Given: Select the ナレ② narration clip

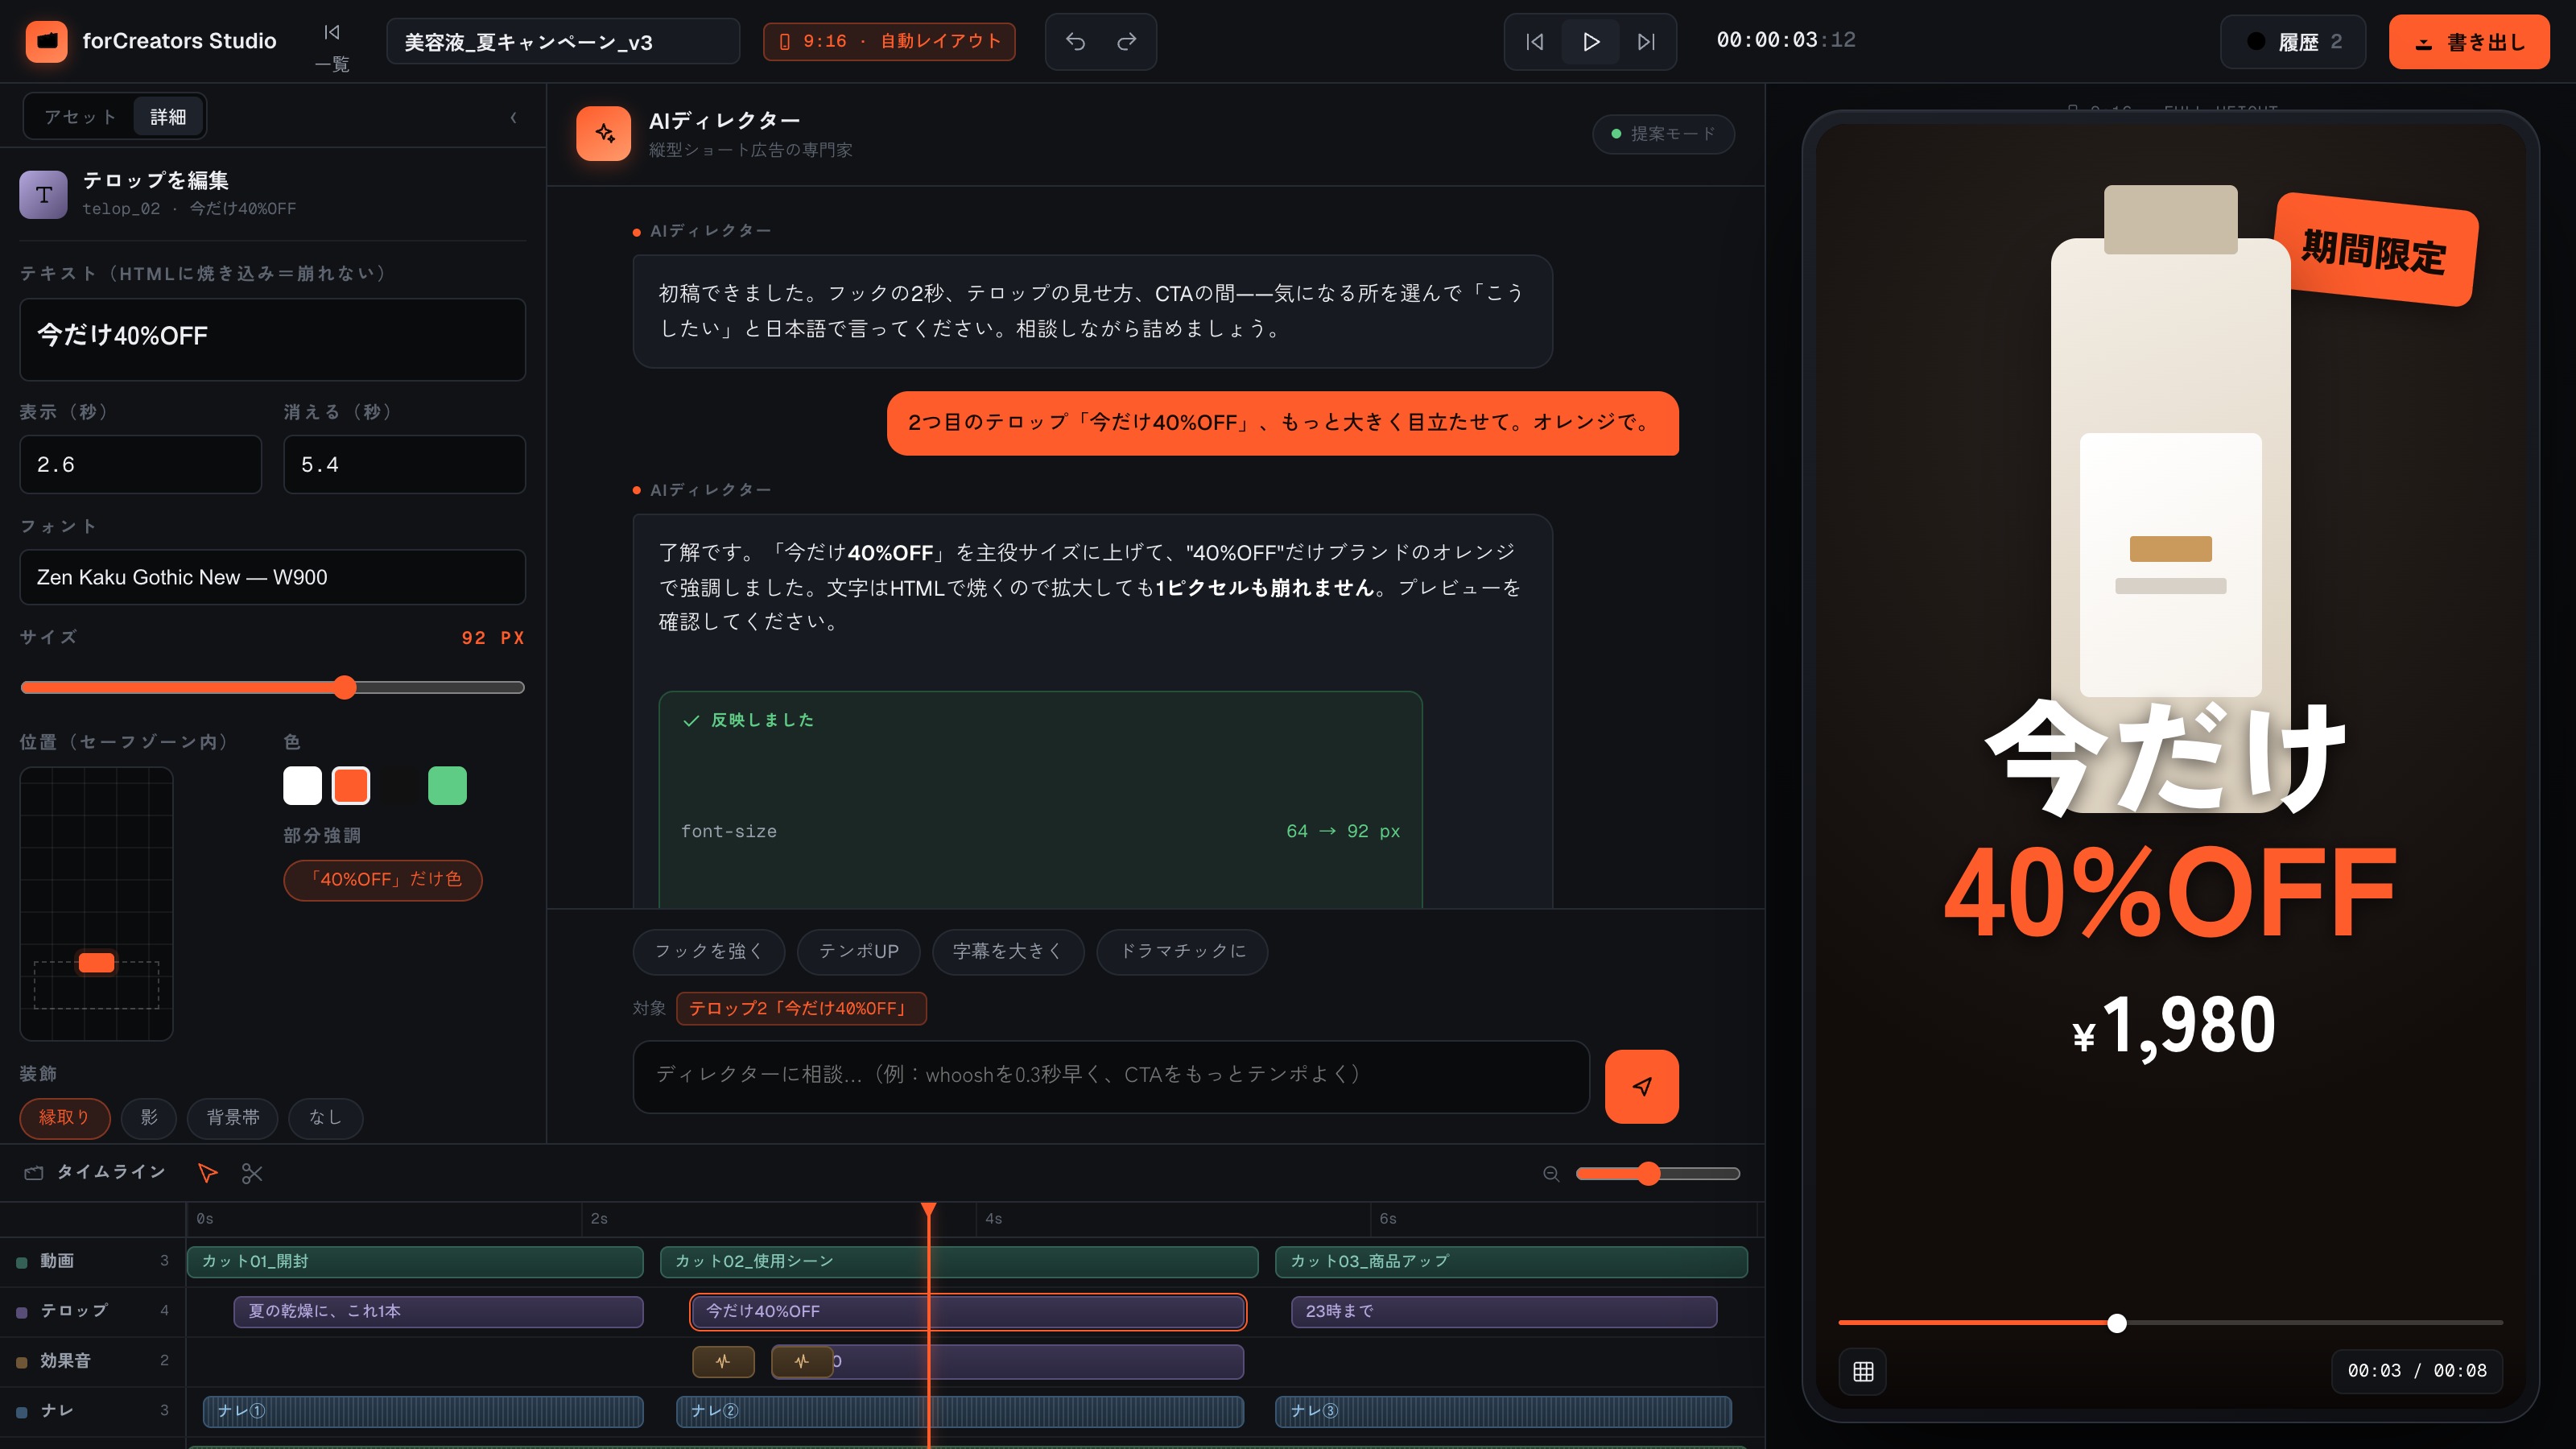Looking at the screenshot, I should tap(960, 1411).
